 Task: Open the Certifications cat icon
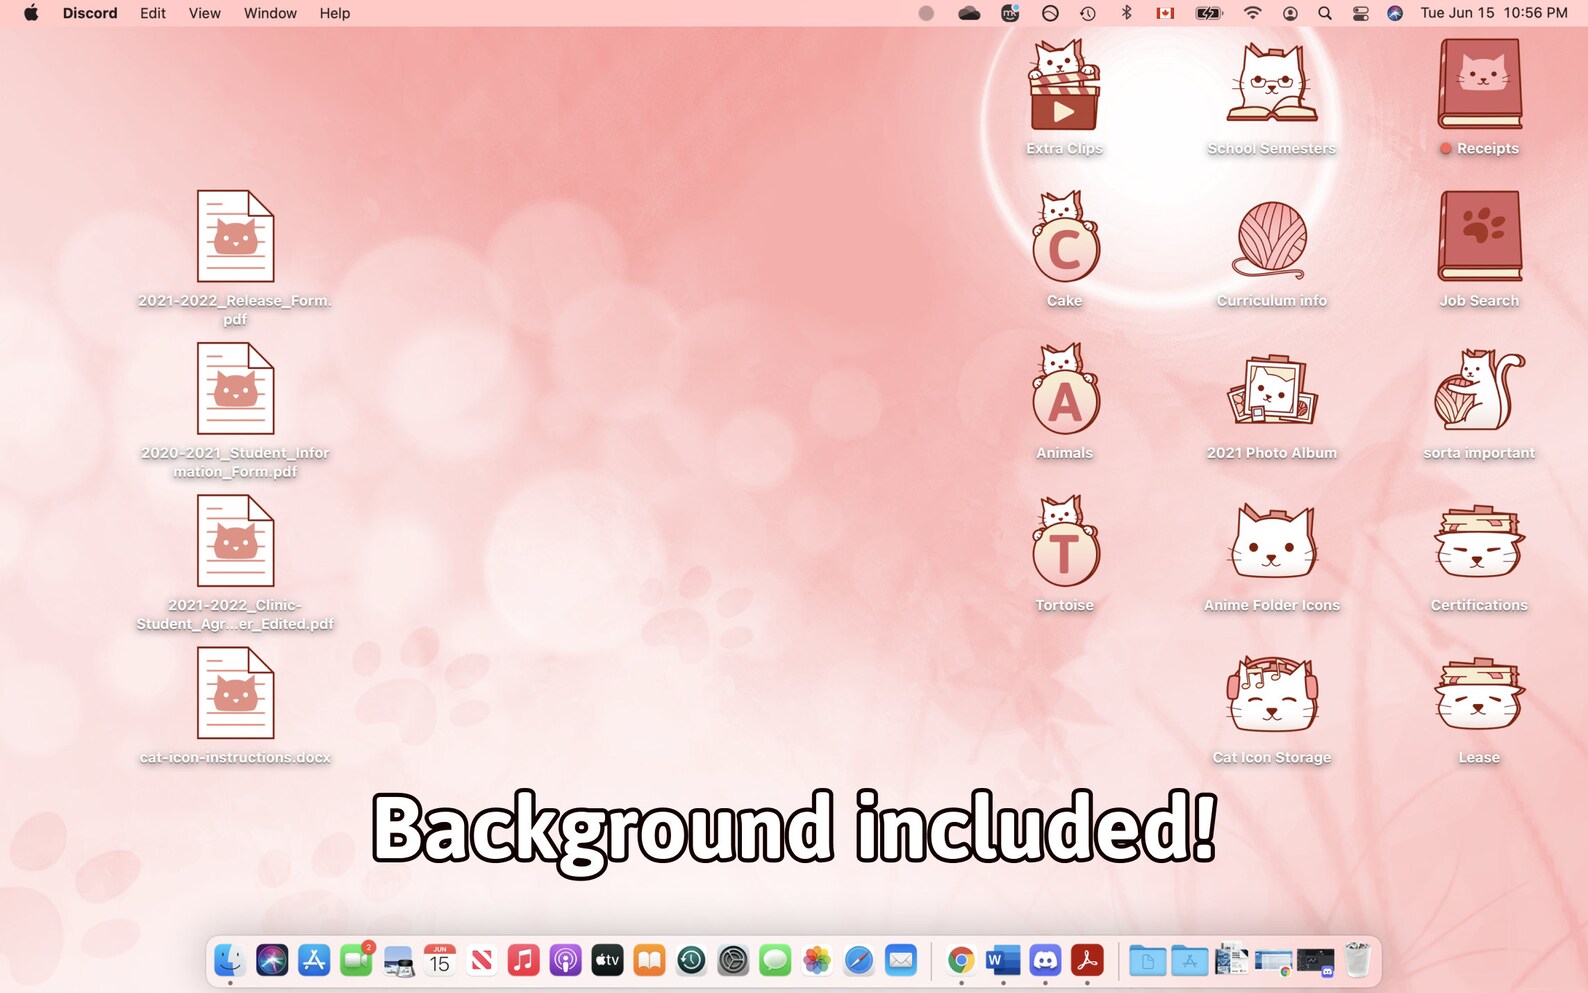[x=1479, y=542]
